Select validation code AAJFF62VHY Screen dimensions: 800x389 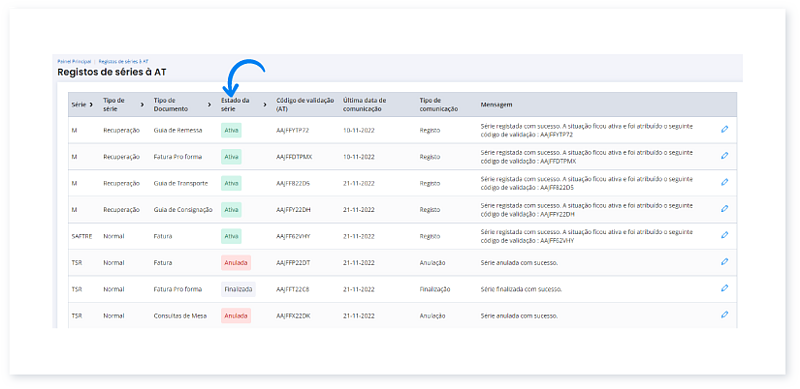293,236
